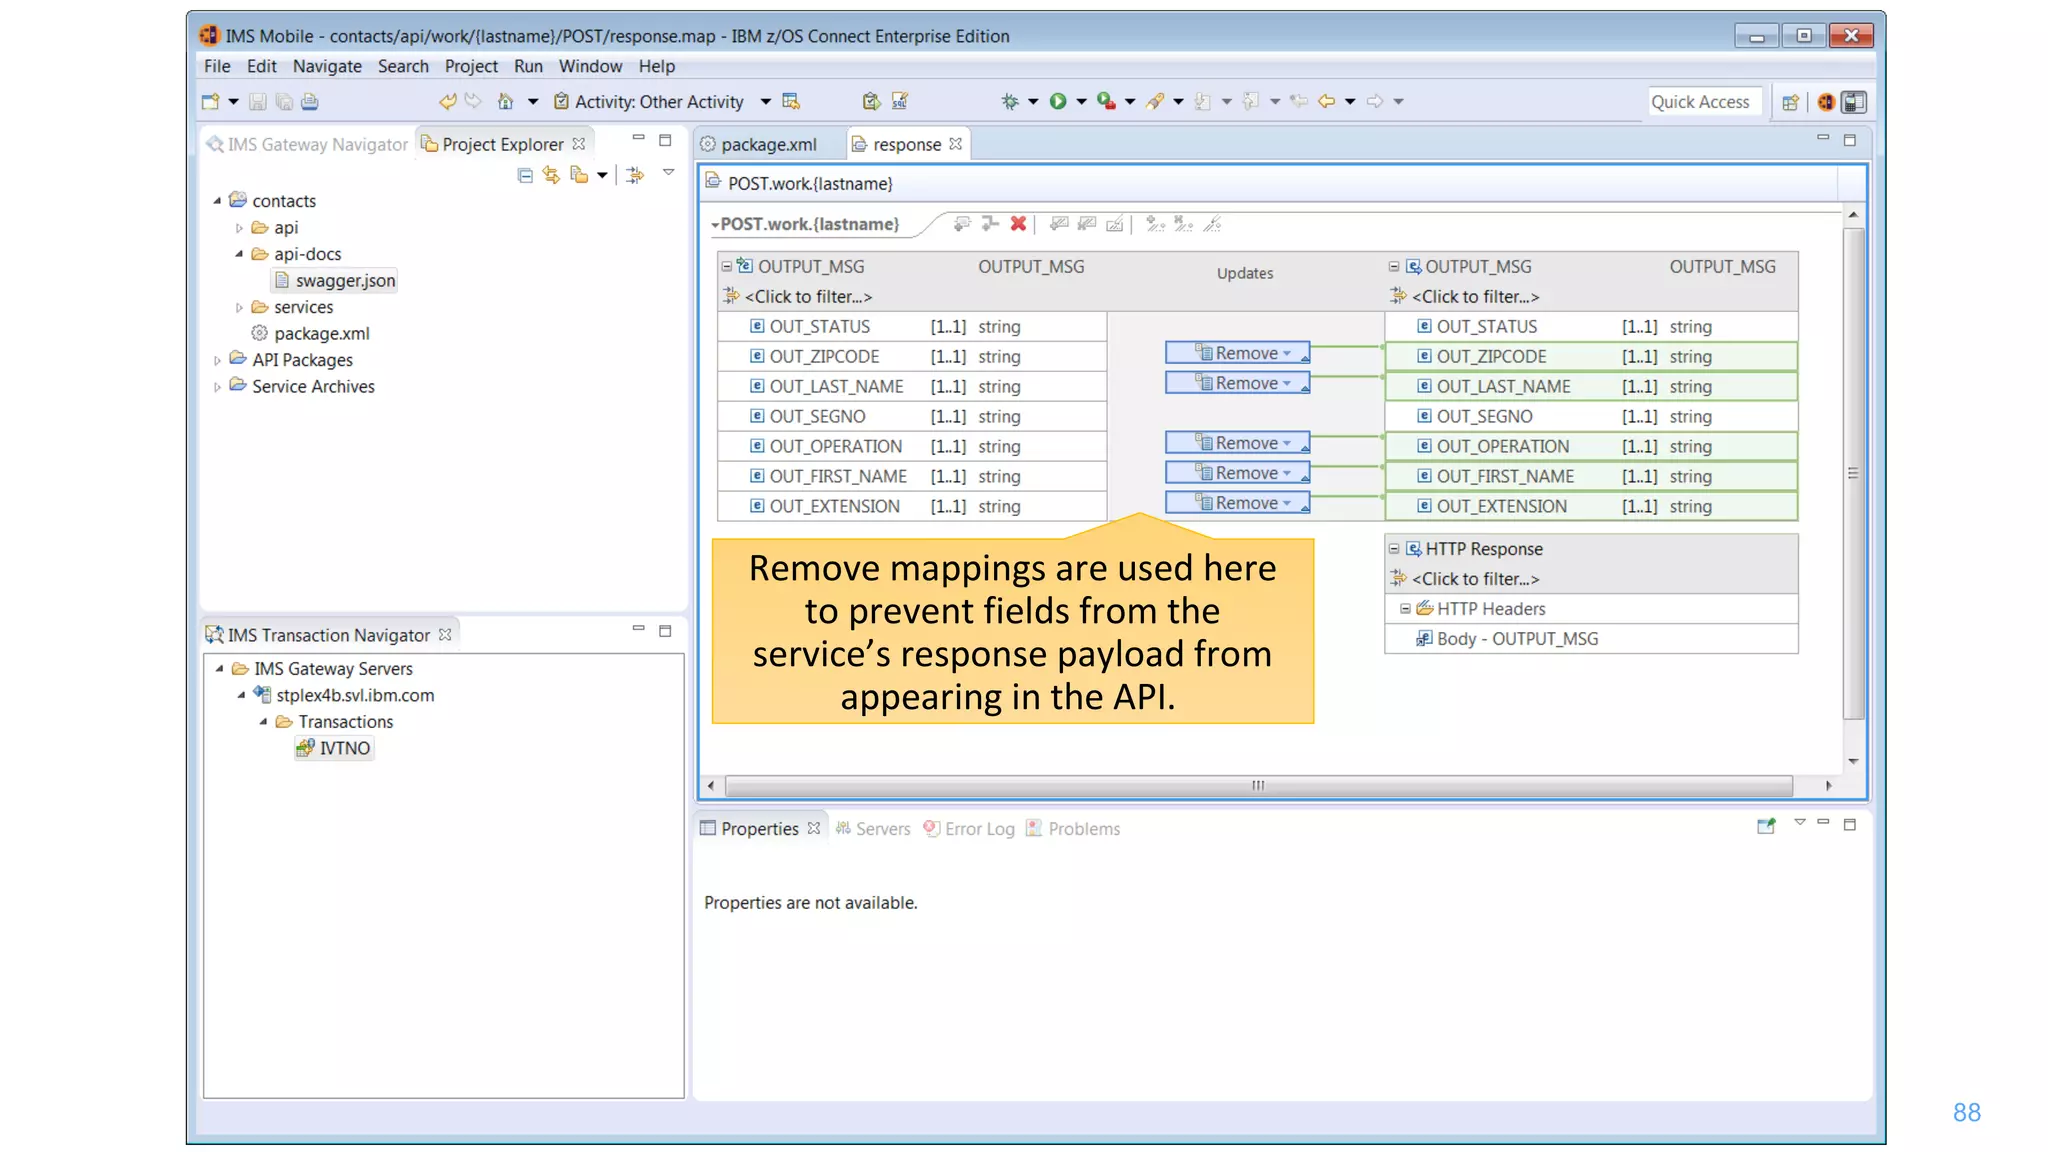The width and height of the screenshot is (2048, 1152).
Task: Toggle Link with Editor in Project Explorer
Action: [551, 175]
